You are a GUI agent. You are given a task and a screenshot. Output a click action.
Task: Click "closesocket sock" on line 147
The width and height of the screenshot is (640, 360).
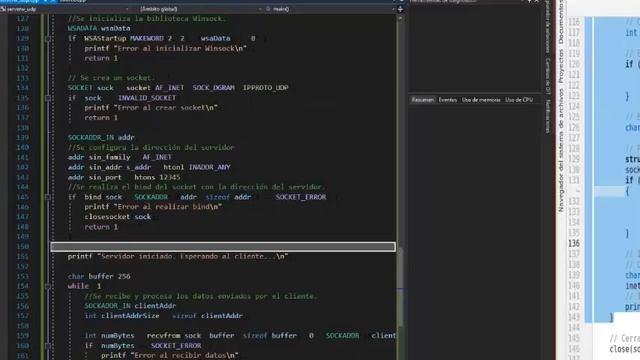click(x=118, y=217)
